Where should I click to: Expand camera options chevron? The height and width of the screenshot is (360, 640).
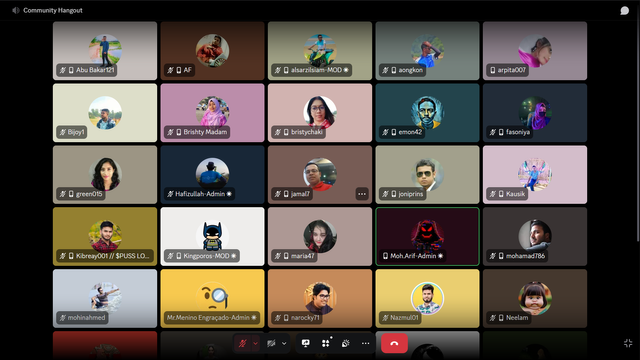[284, 343]
